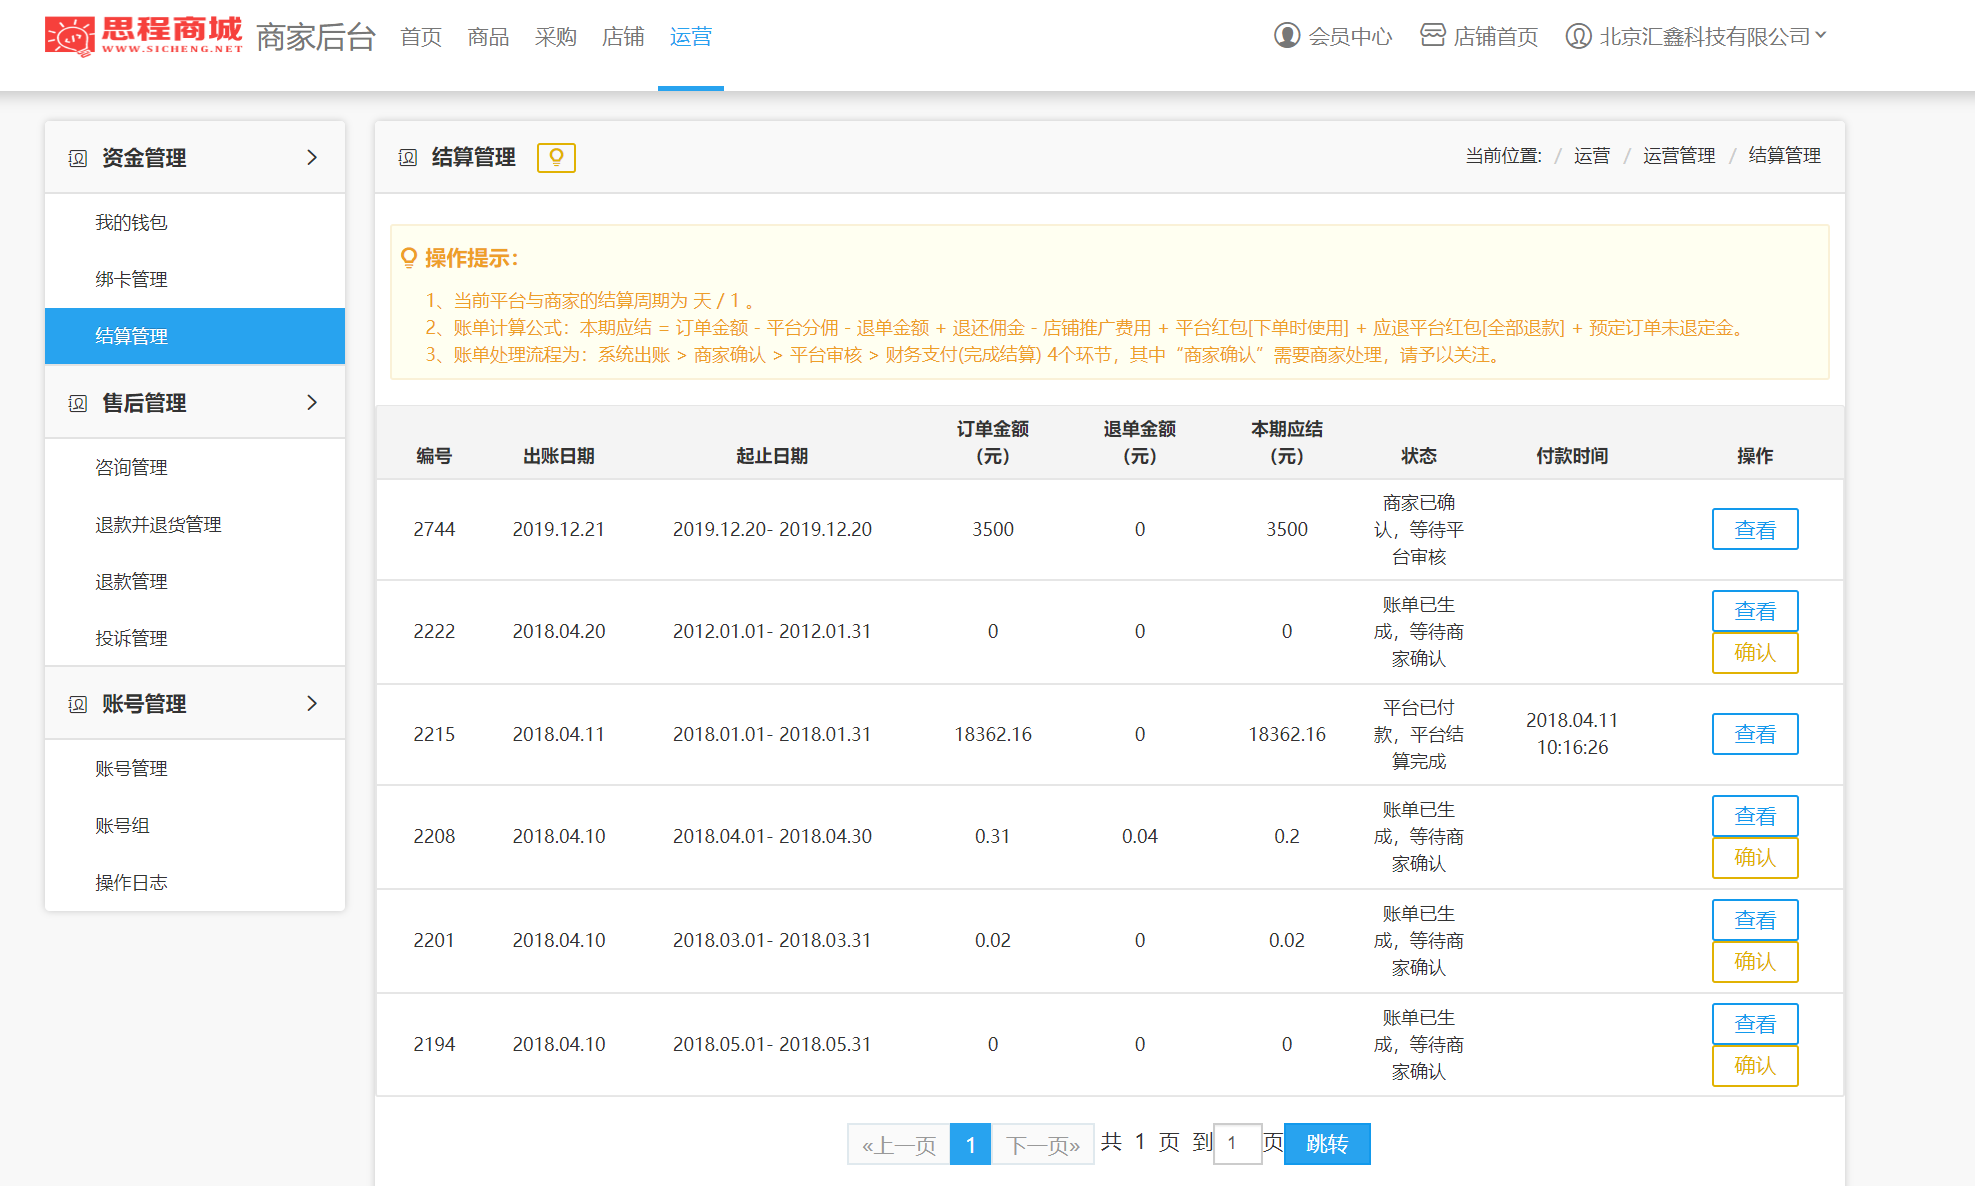Click the company account avatar icon
The width and height of the screenshot is (1975, 1186).
click(x=1578, y=36)
